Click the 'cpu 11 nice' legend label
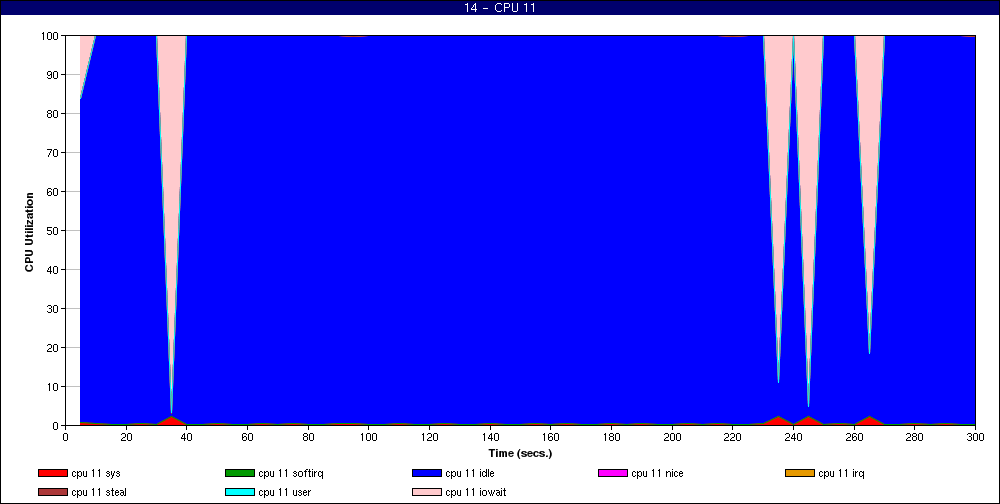Screen dimensions: 1000x504 [x=657, y=473]
